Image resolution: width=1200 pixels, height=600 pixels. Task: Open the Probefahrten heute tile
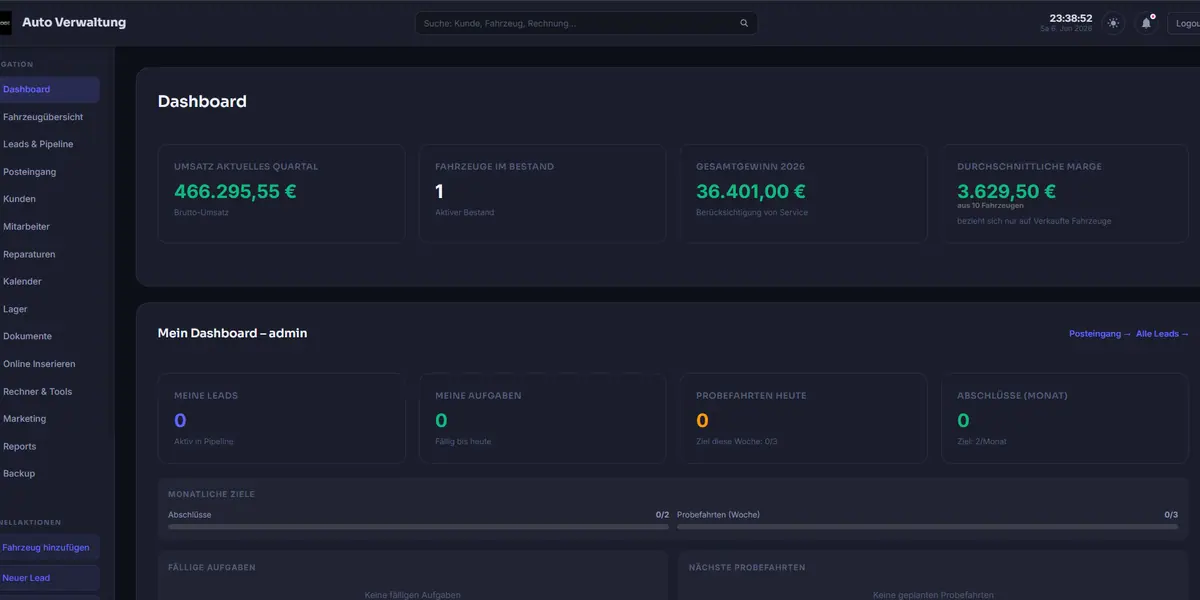tap(803, 418)
